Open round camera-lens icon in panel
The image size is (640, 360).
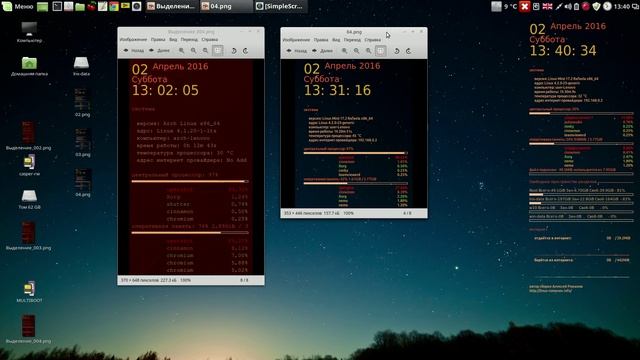coord(137,6)
